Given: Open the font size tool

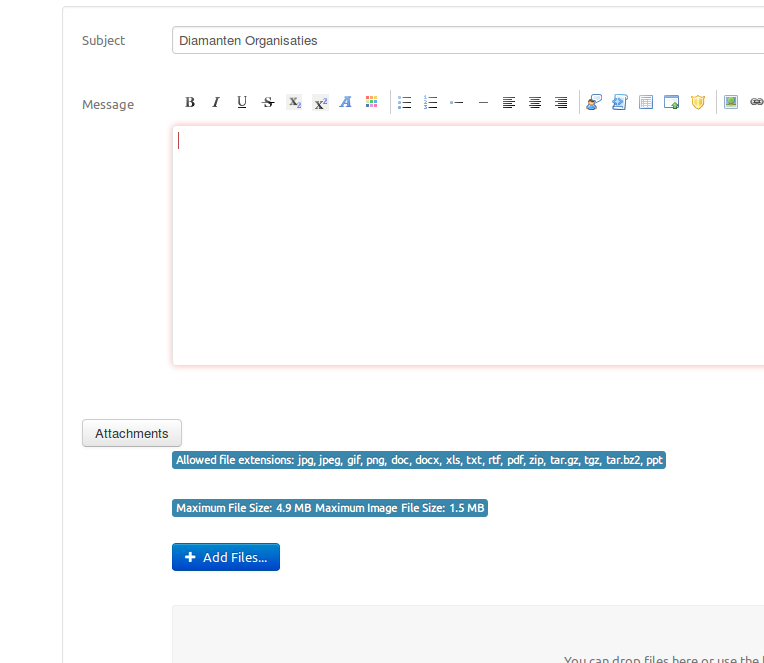Looking at the screenshot, I should pyautogui.click(x=345, y=102).
